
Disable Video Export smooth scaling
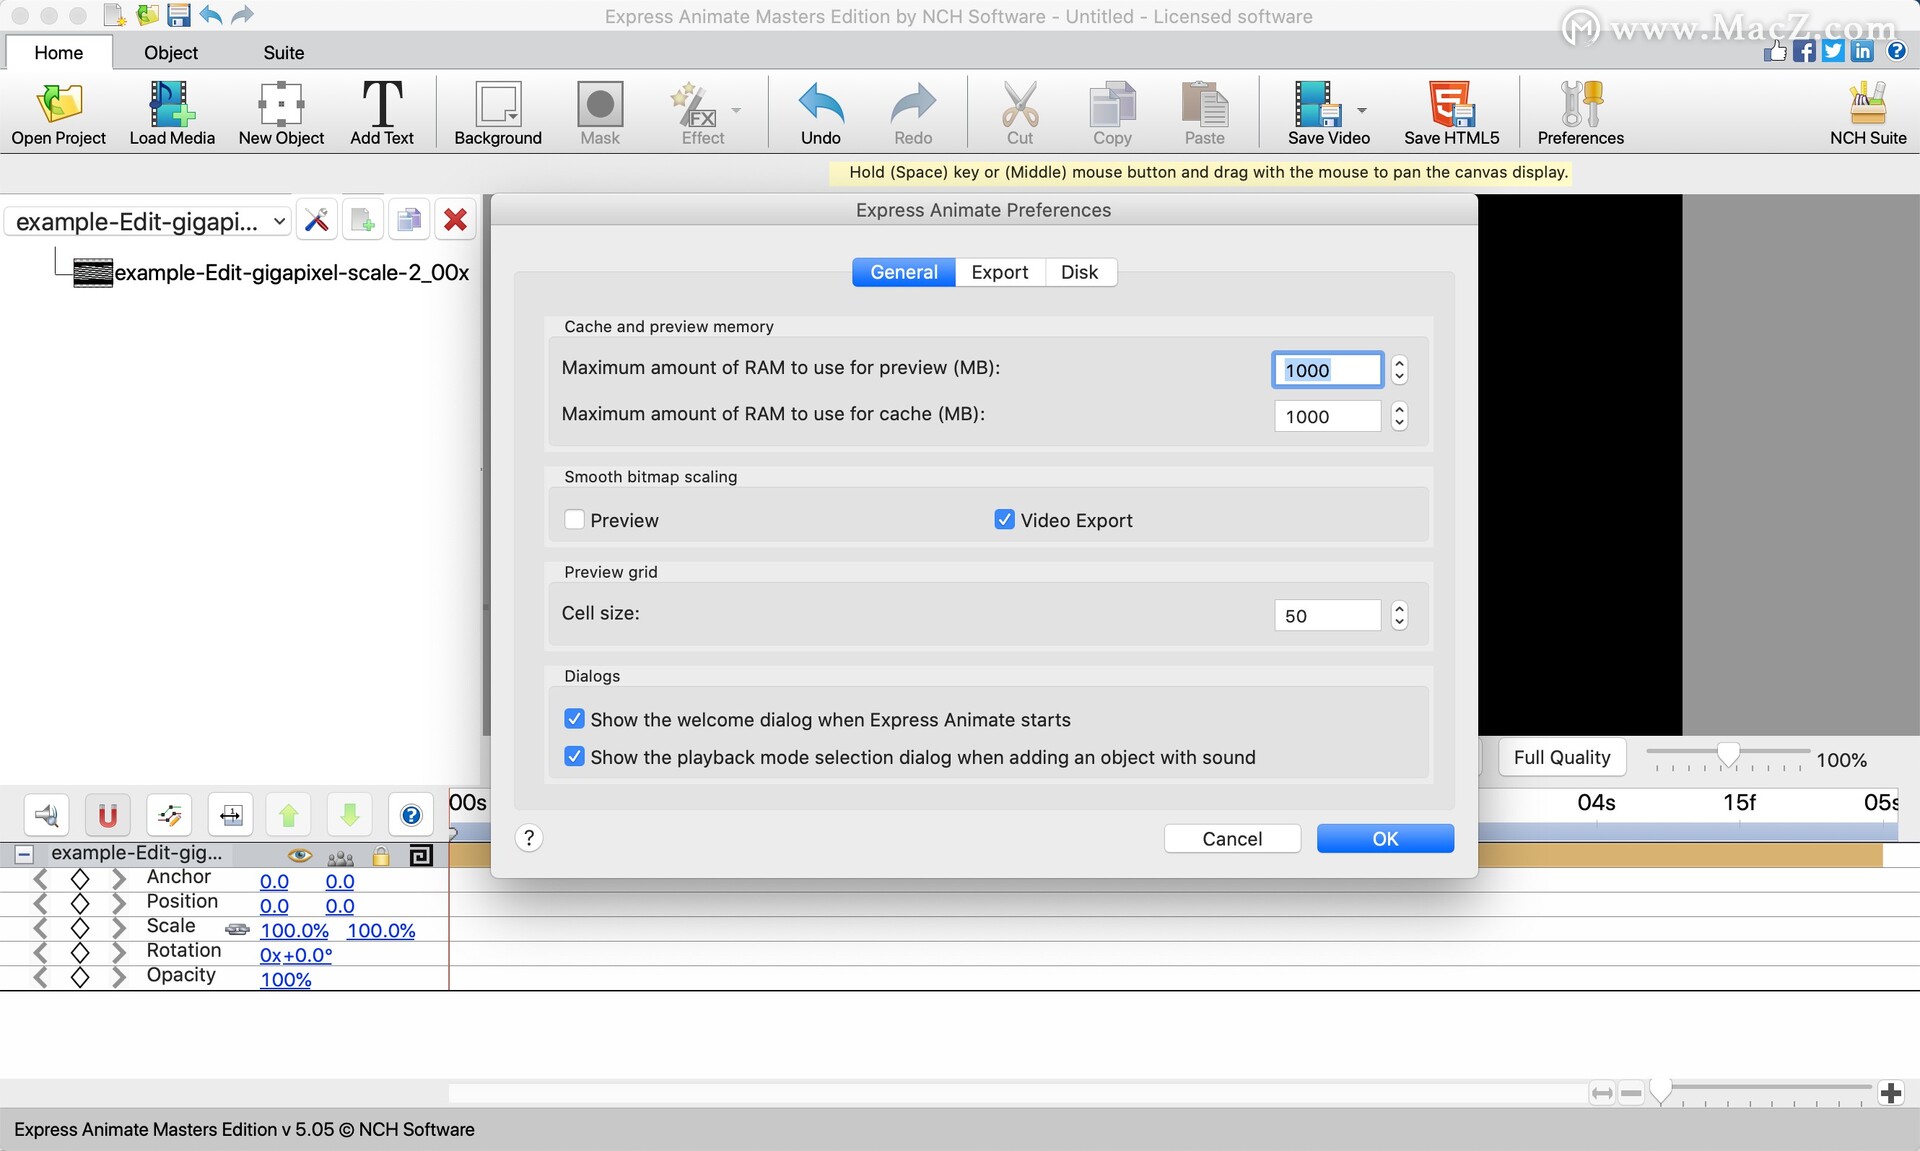1004,518
